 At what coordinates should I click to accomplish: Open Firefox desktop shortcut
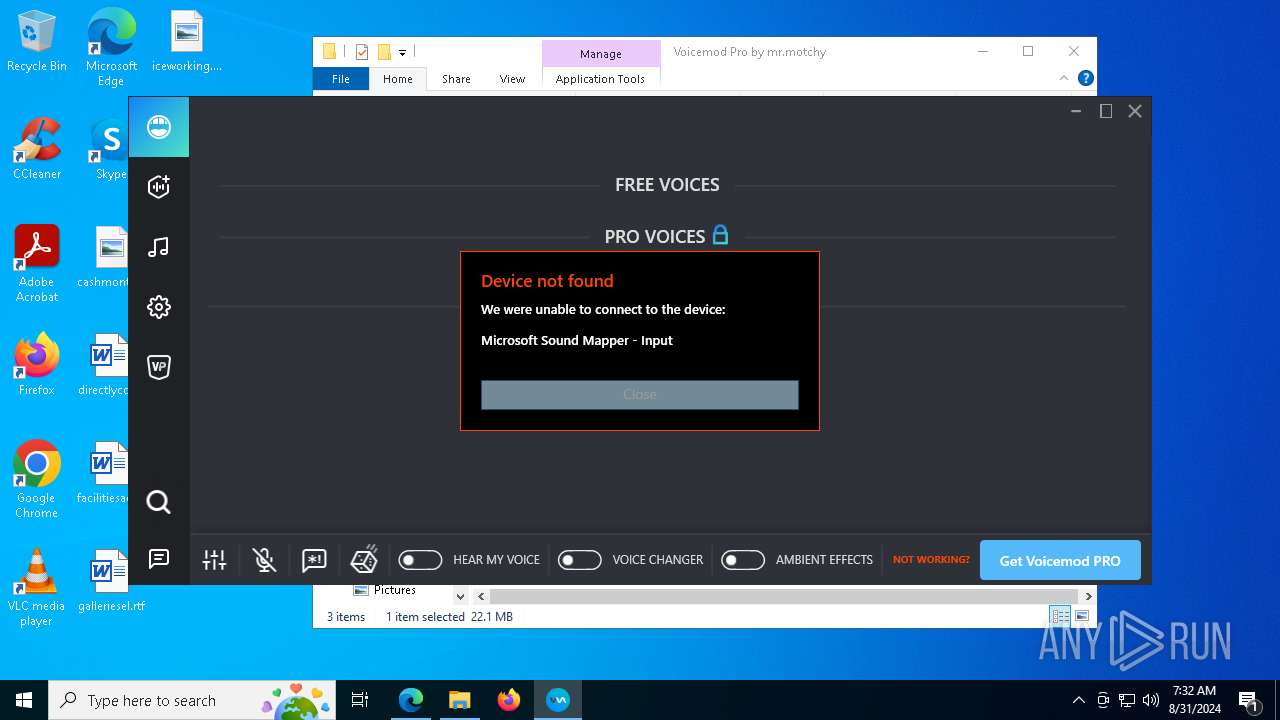tap(37, 365)
